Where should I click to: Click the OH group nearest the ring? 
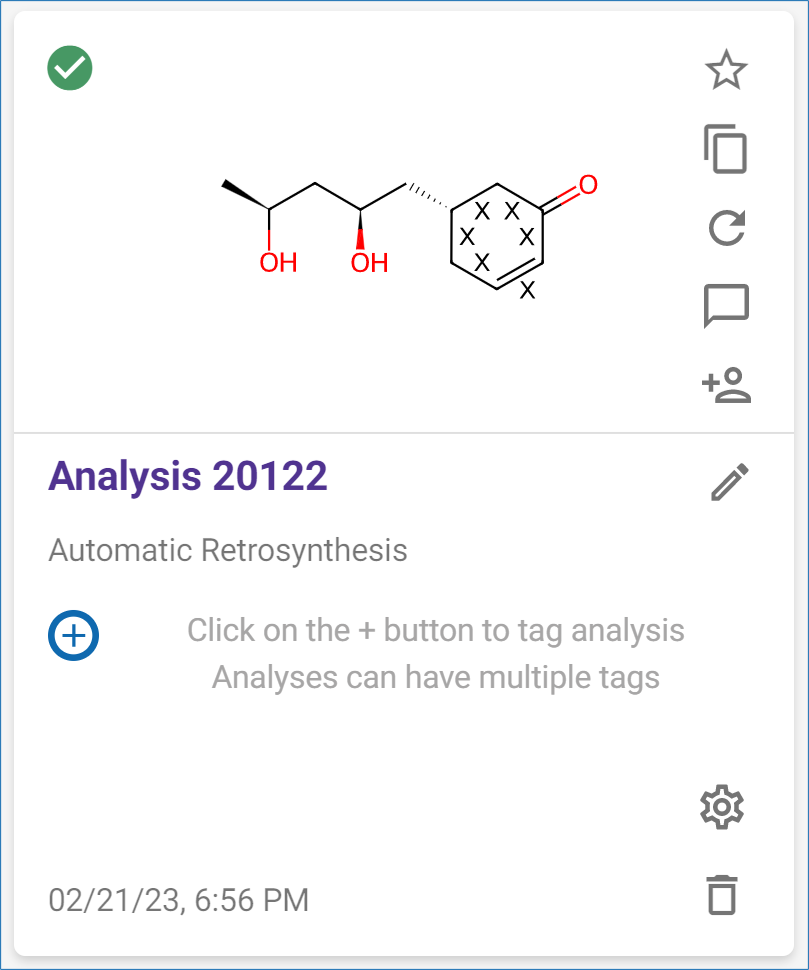pyautogui.click(x=369, y=263)
